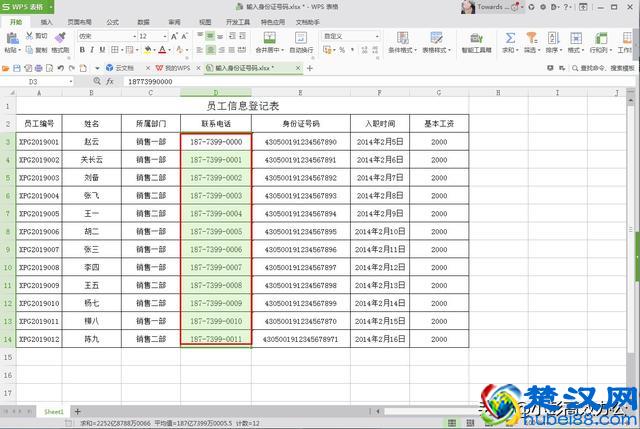This screenshot has height=429, width=640.
Task: Decrease font size with the smaller A icon
Action: 184,36
